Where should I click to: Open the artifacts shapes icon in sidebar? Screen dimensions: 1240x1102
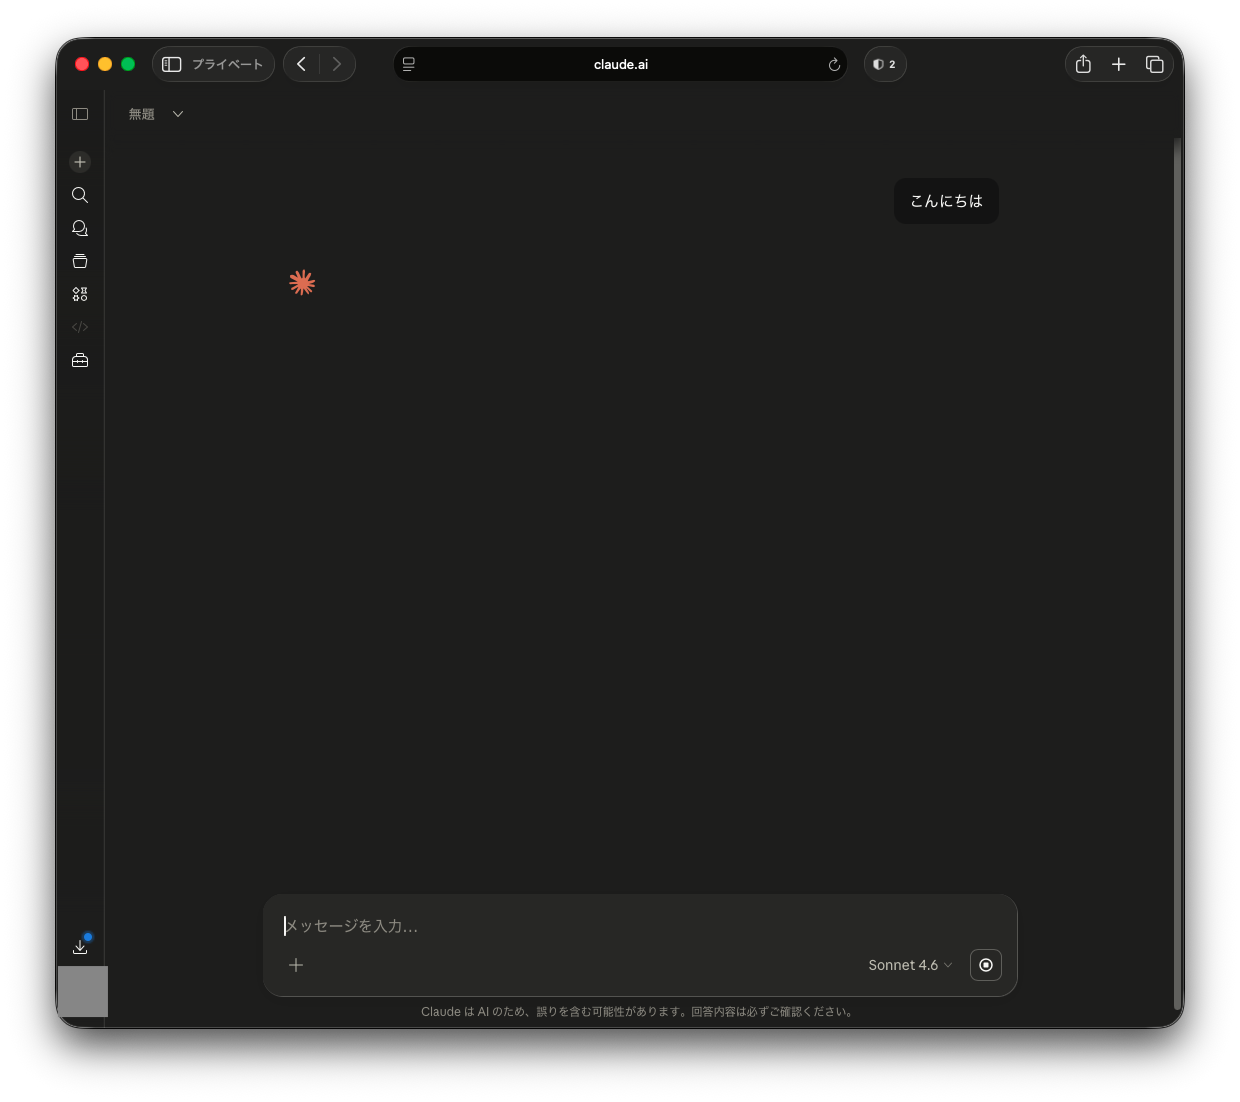(x=80, y=294)
